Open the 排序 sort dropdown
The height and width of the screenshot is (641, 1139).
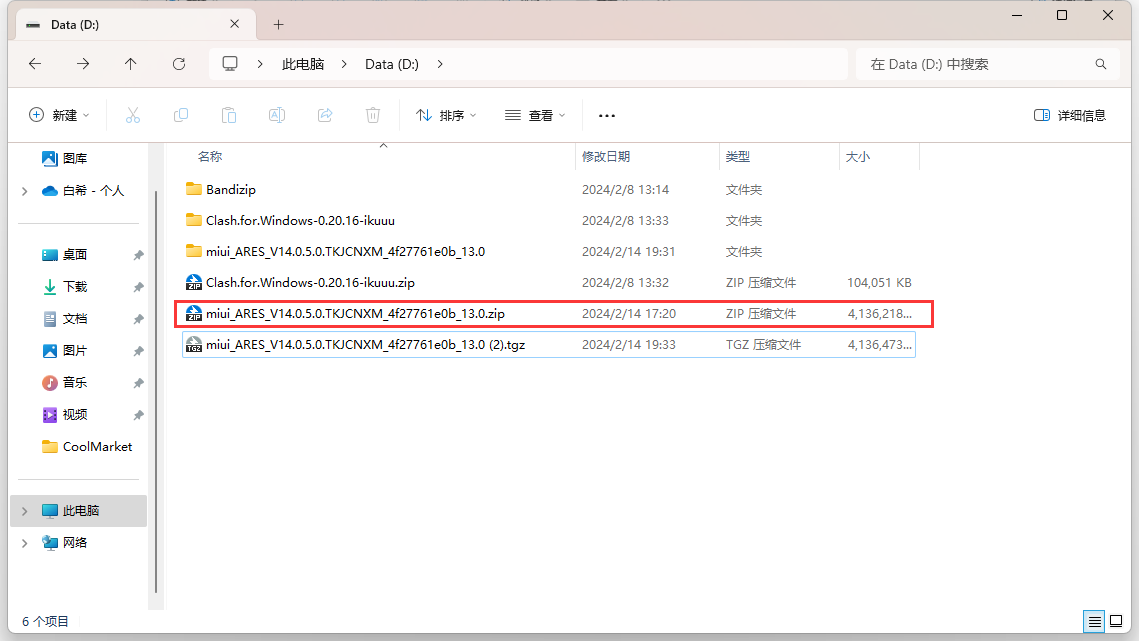coord(446,115)
